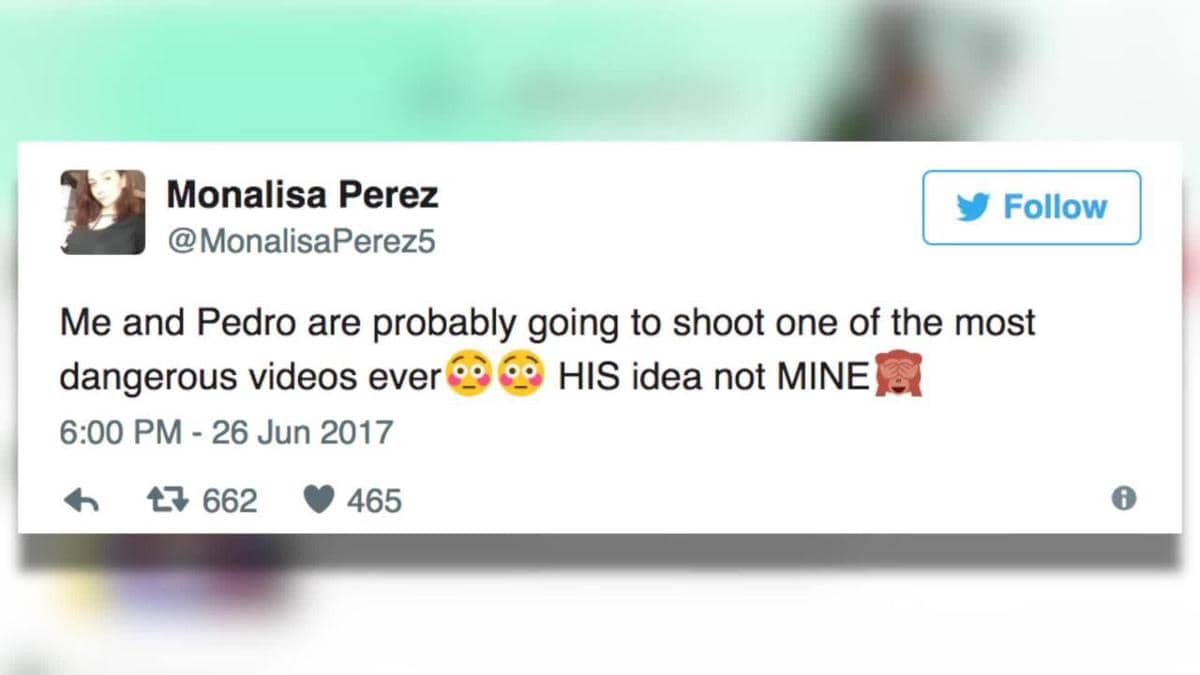The width and height of the screenshot is (1200, 675).
Task: Open the profile avatar thumbnail
Action: click(102, 212)
